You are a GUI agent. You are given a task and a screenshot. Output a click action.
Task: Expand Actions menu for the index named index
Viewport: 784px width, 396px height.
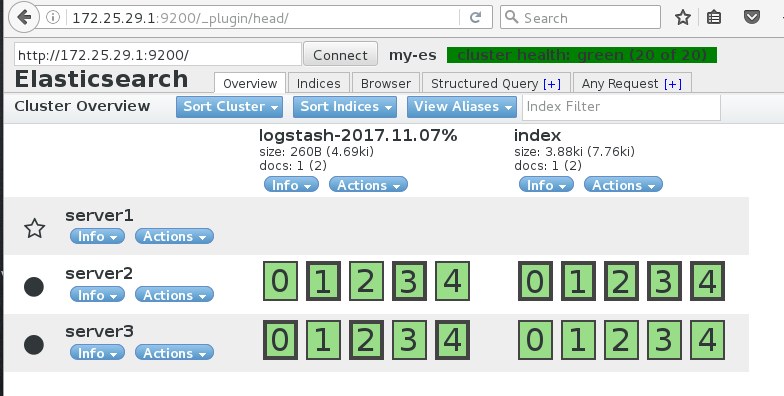pos(624,185)
